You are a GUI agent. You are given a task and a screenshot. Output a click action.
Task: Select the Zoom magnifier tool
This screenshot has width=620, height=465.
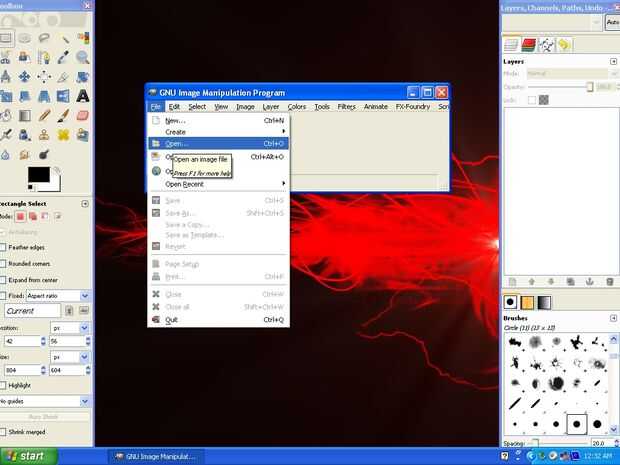point(83,57)
